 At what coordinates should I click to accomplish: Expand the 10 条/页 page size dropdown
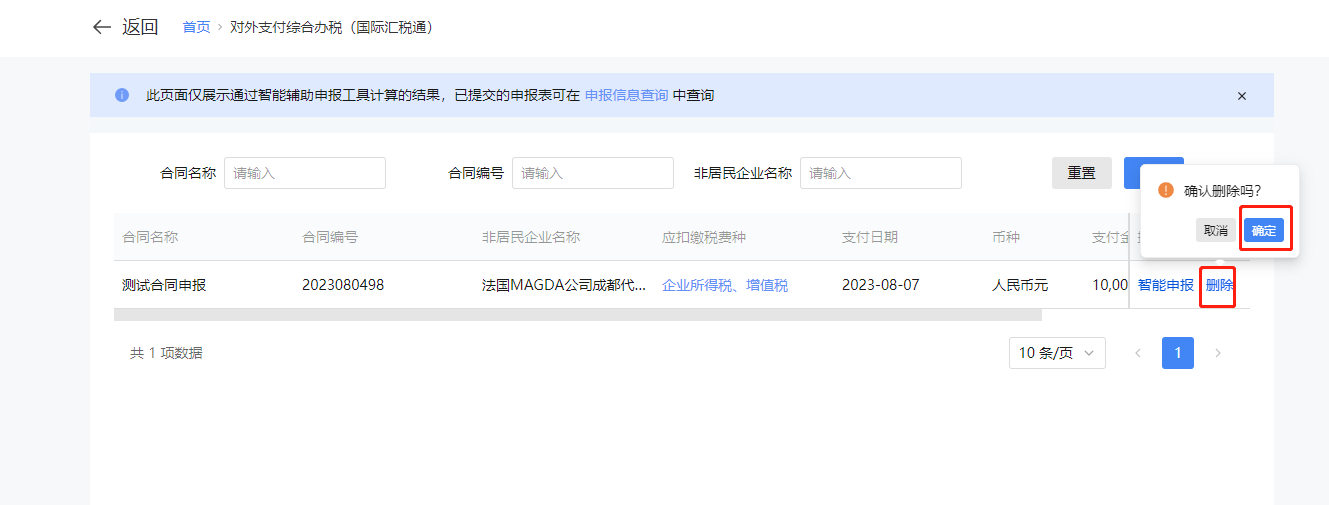[x=1057, y=353]
